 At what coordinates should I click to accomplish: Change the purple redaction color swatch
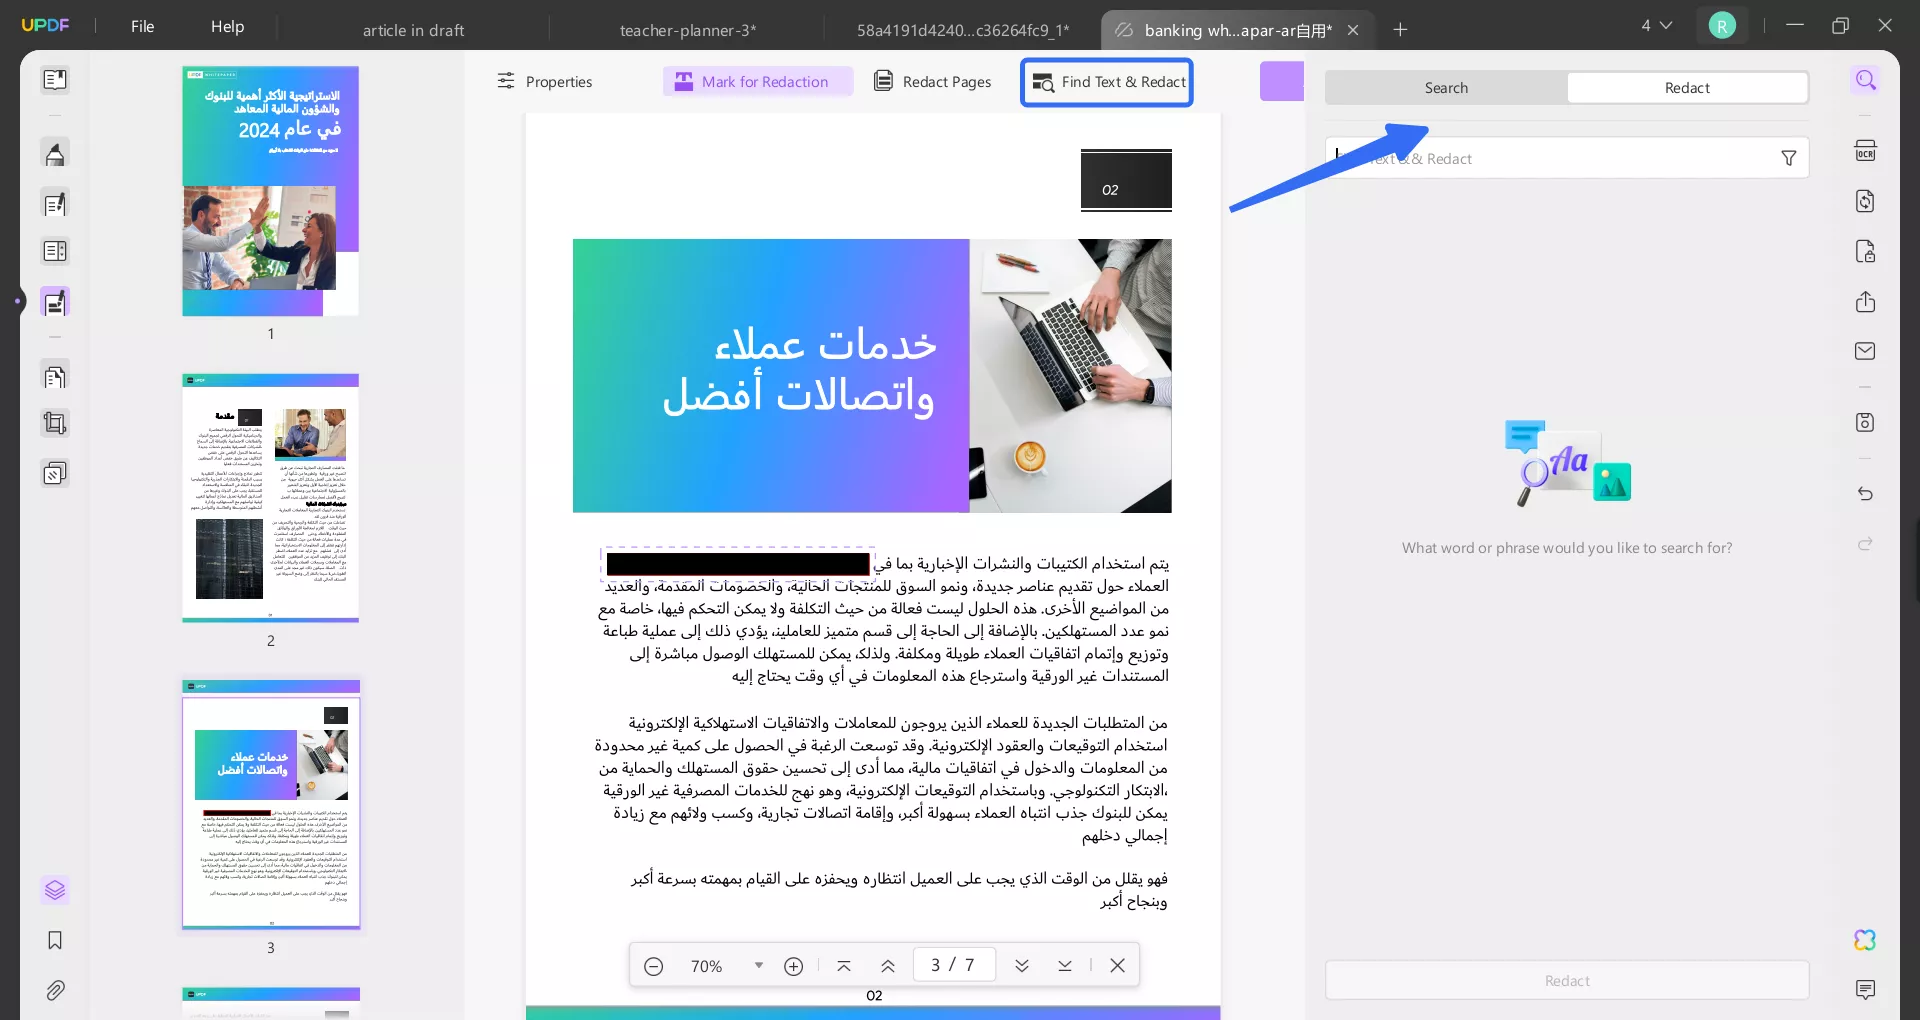tap(1281, 81)
